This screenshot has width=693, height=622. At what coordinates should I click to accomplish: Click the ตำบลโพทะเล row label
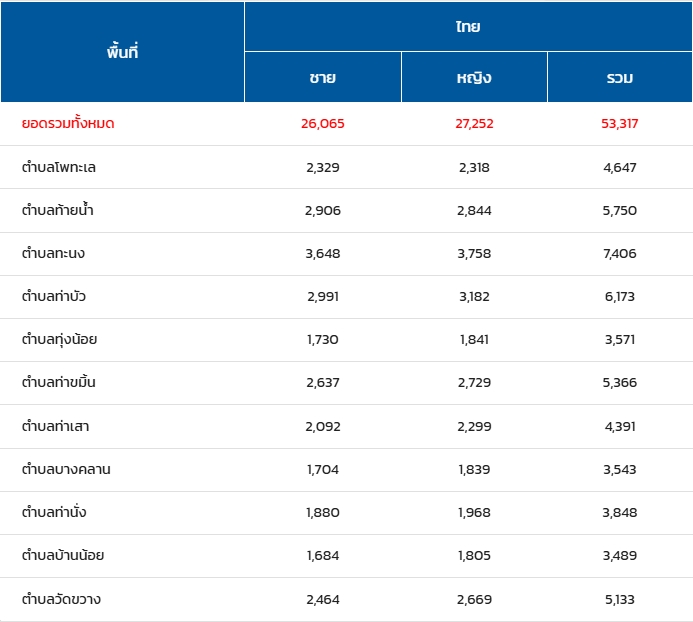59,167
